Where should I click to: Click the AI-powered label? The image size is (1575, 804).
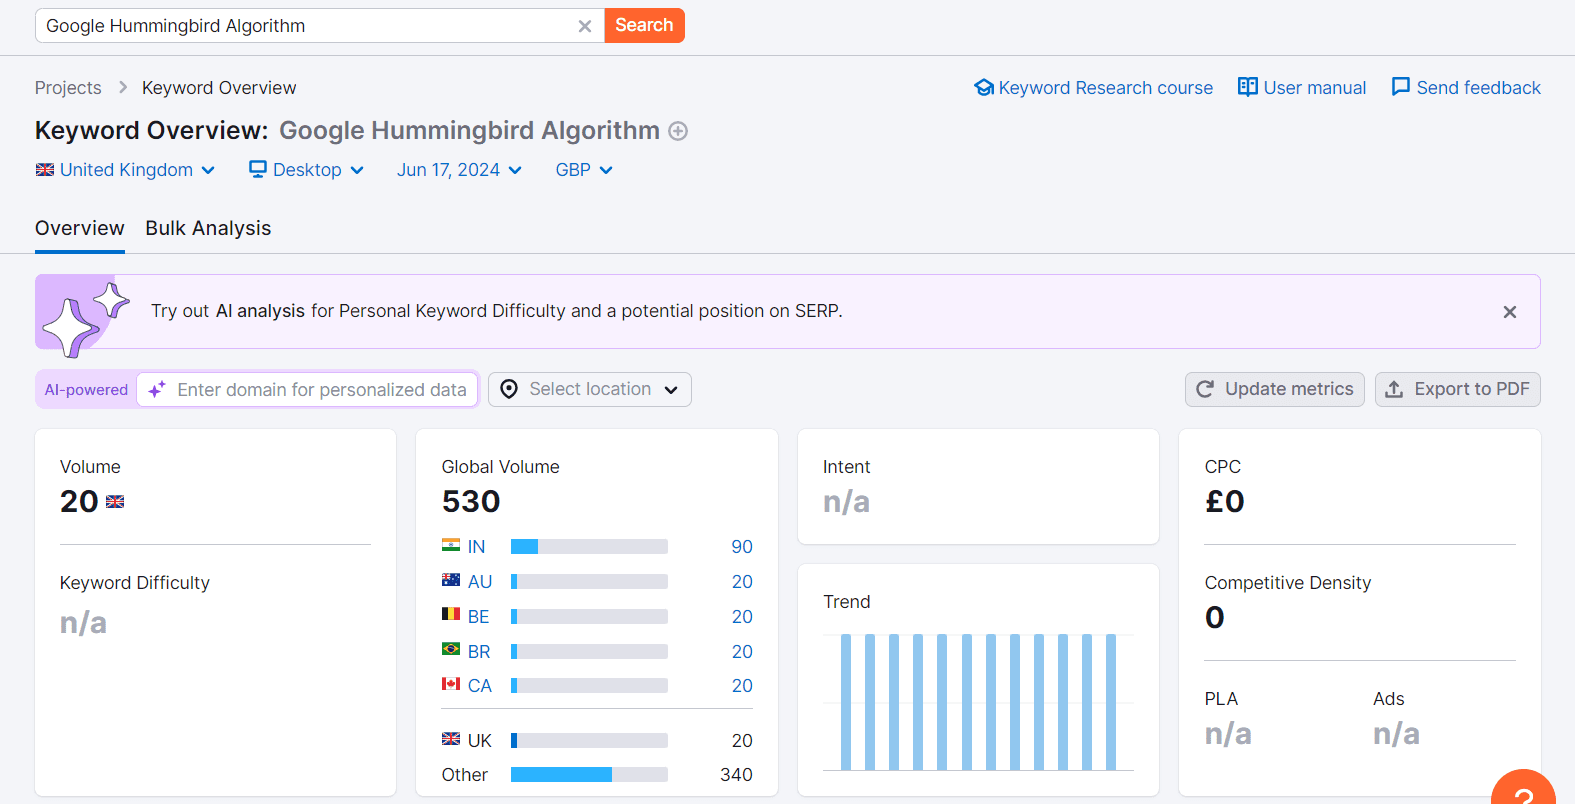pos(86,390)
